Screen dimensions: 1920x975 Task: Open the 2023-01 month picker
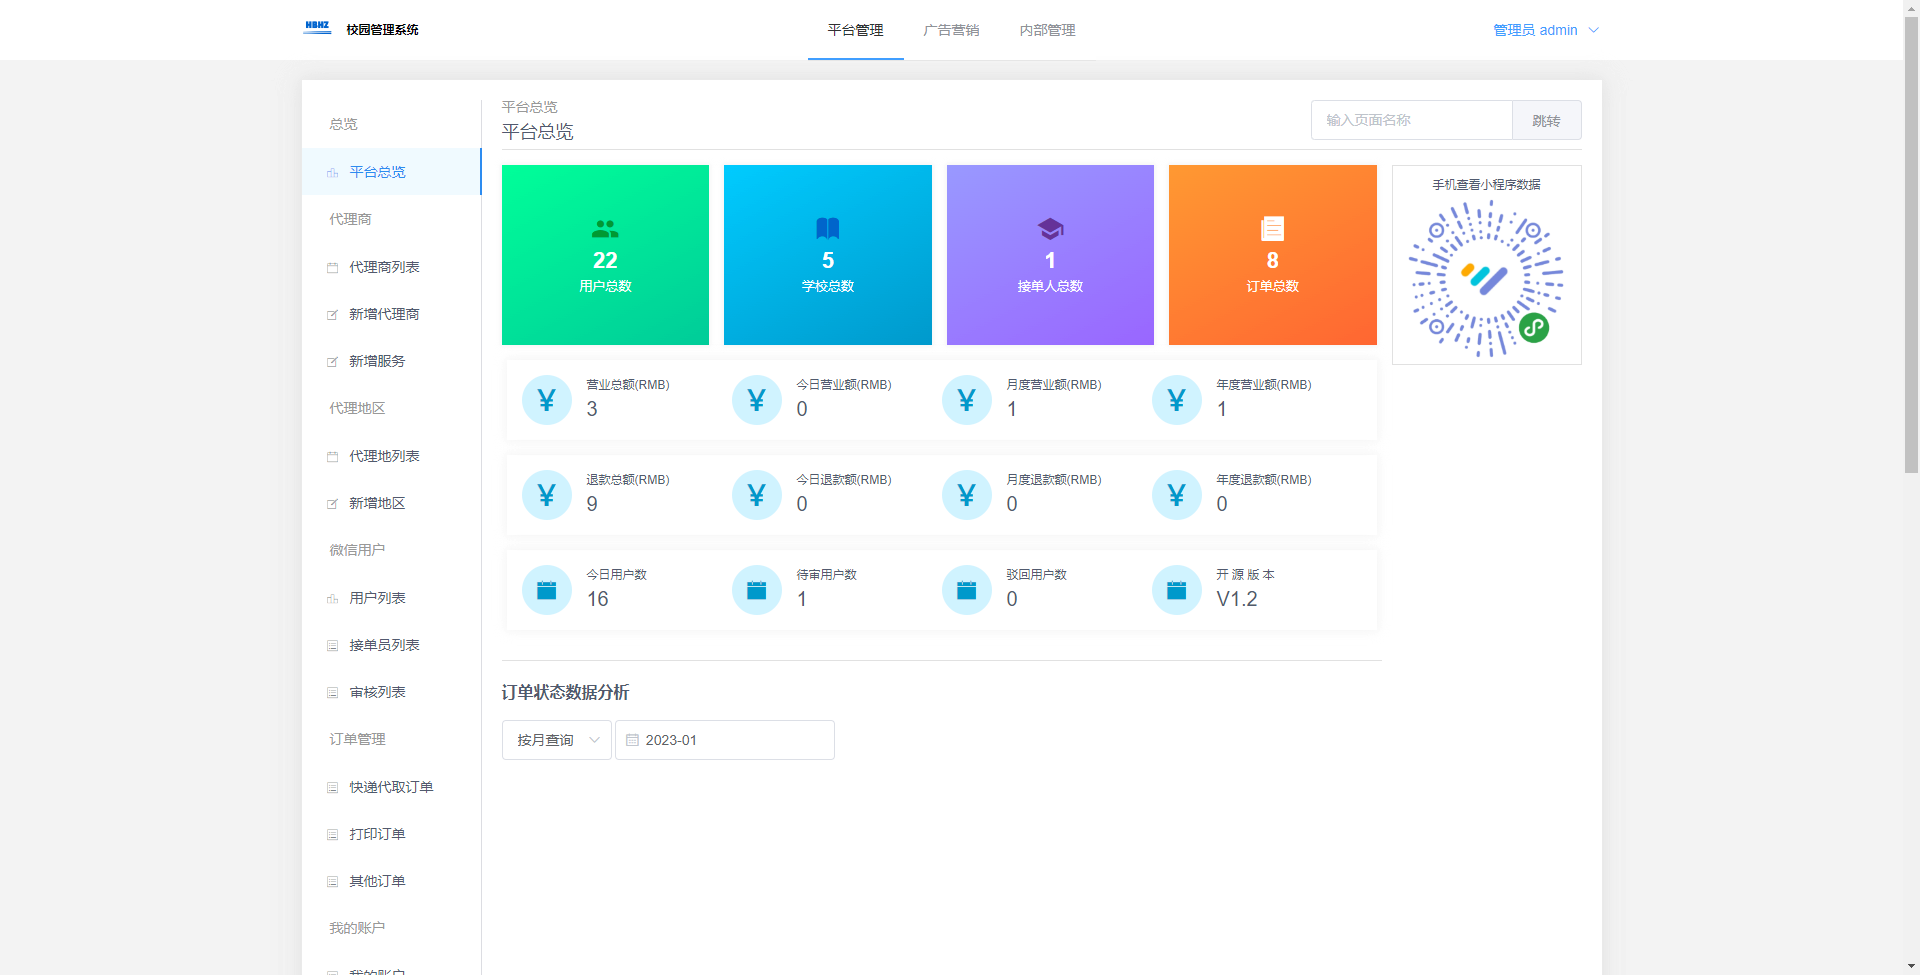pos(725,740)
